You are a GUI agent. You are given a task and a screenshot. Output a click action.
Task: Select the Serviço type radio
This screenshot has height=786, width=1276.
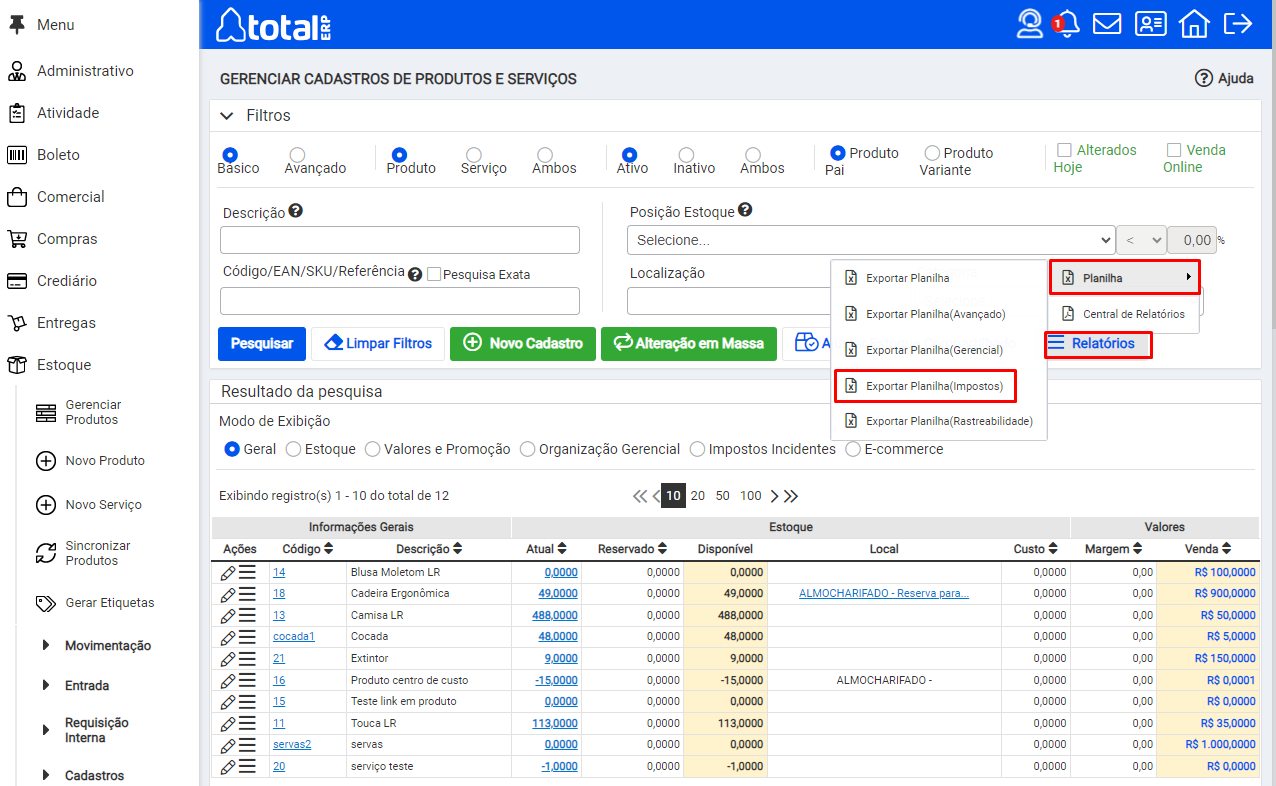pyautogui.click(x=474, y=155)
